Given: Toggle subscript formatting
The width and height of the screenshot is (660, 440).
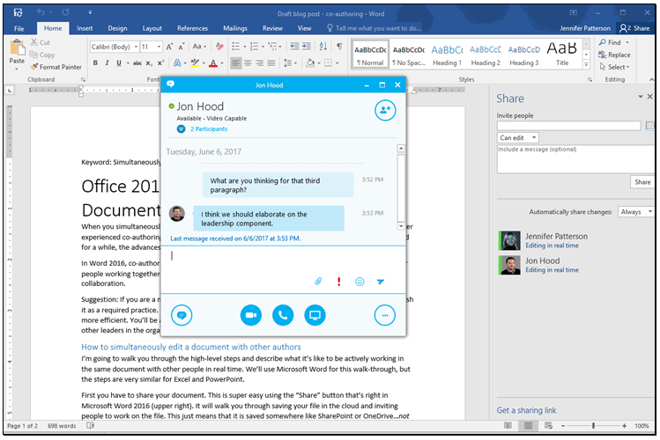Looking at the screenshot, I should tap(149, 63).
